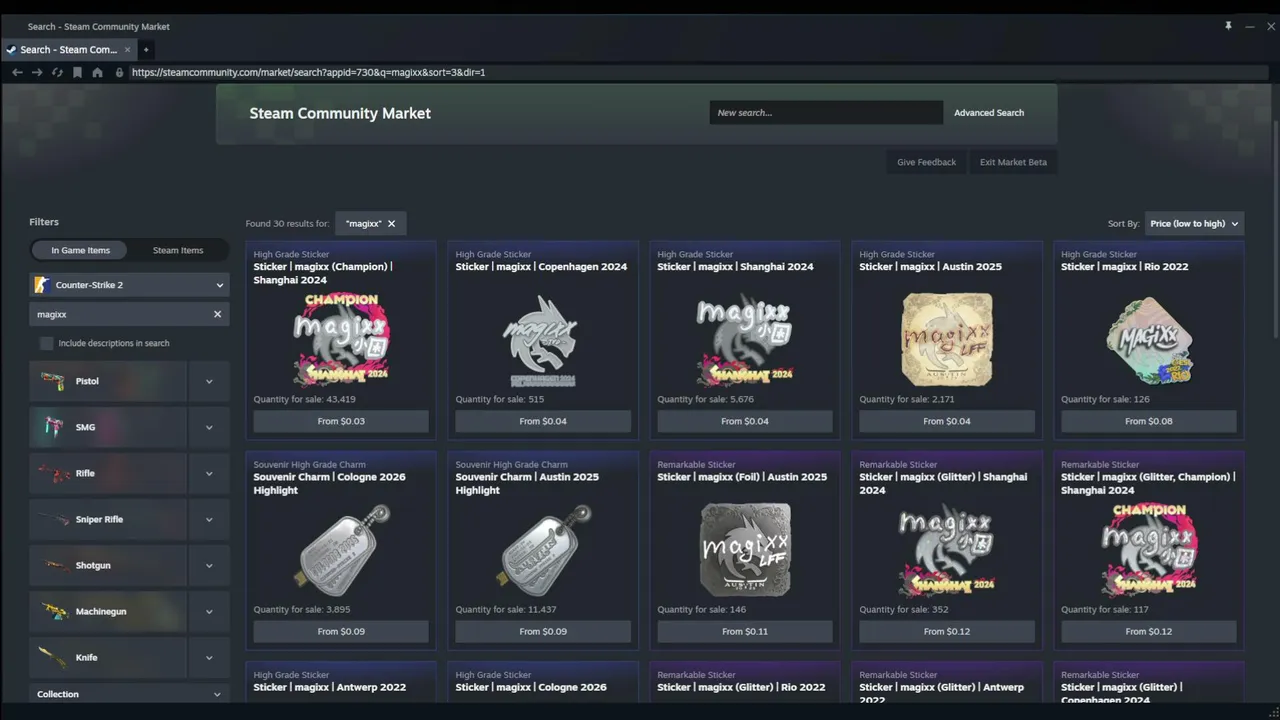Viewport: 1280px width, 720px height.
Task: Click From $0.08 price button
Action: coord(1149,421)
